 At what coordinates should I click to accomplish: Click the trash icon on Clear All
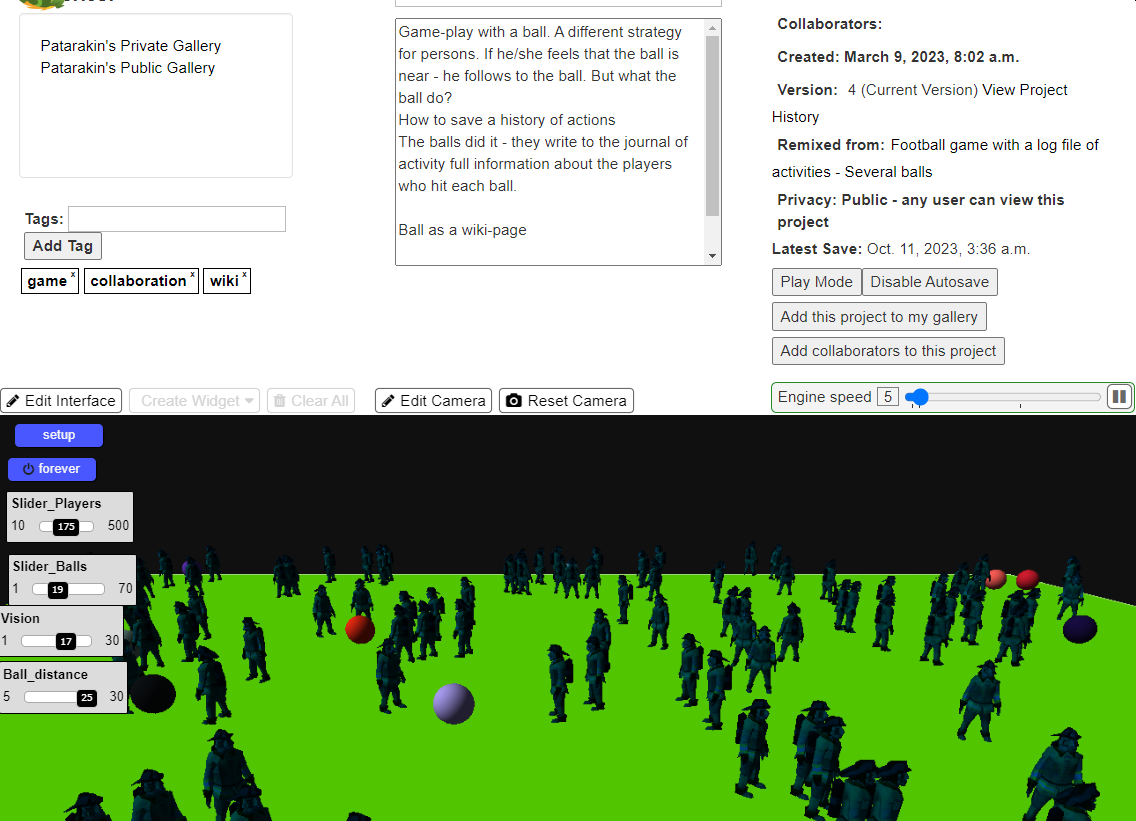pyautogui.click(x=279, y=401)
